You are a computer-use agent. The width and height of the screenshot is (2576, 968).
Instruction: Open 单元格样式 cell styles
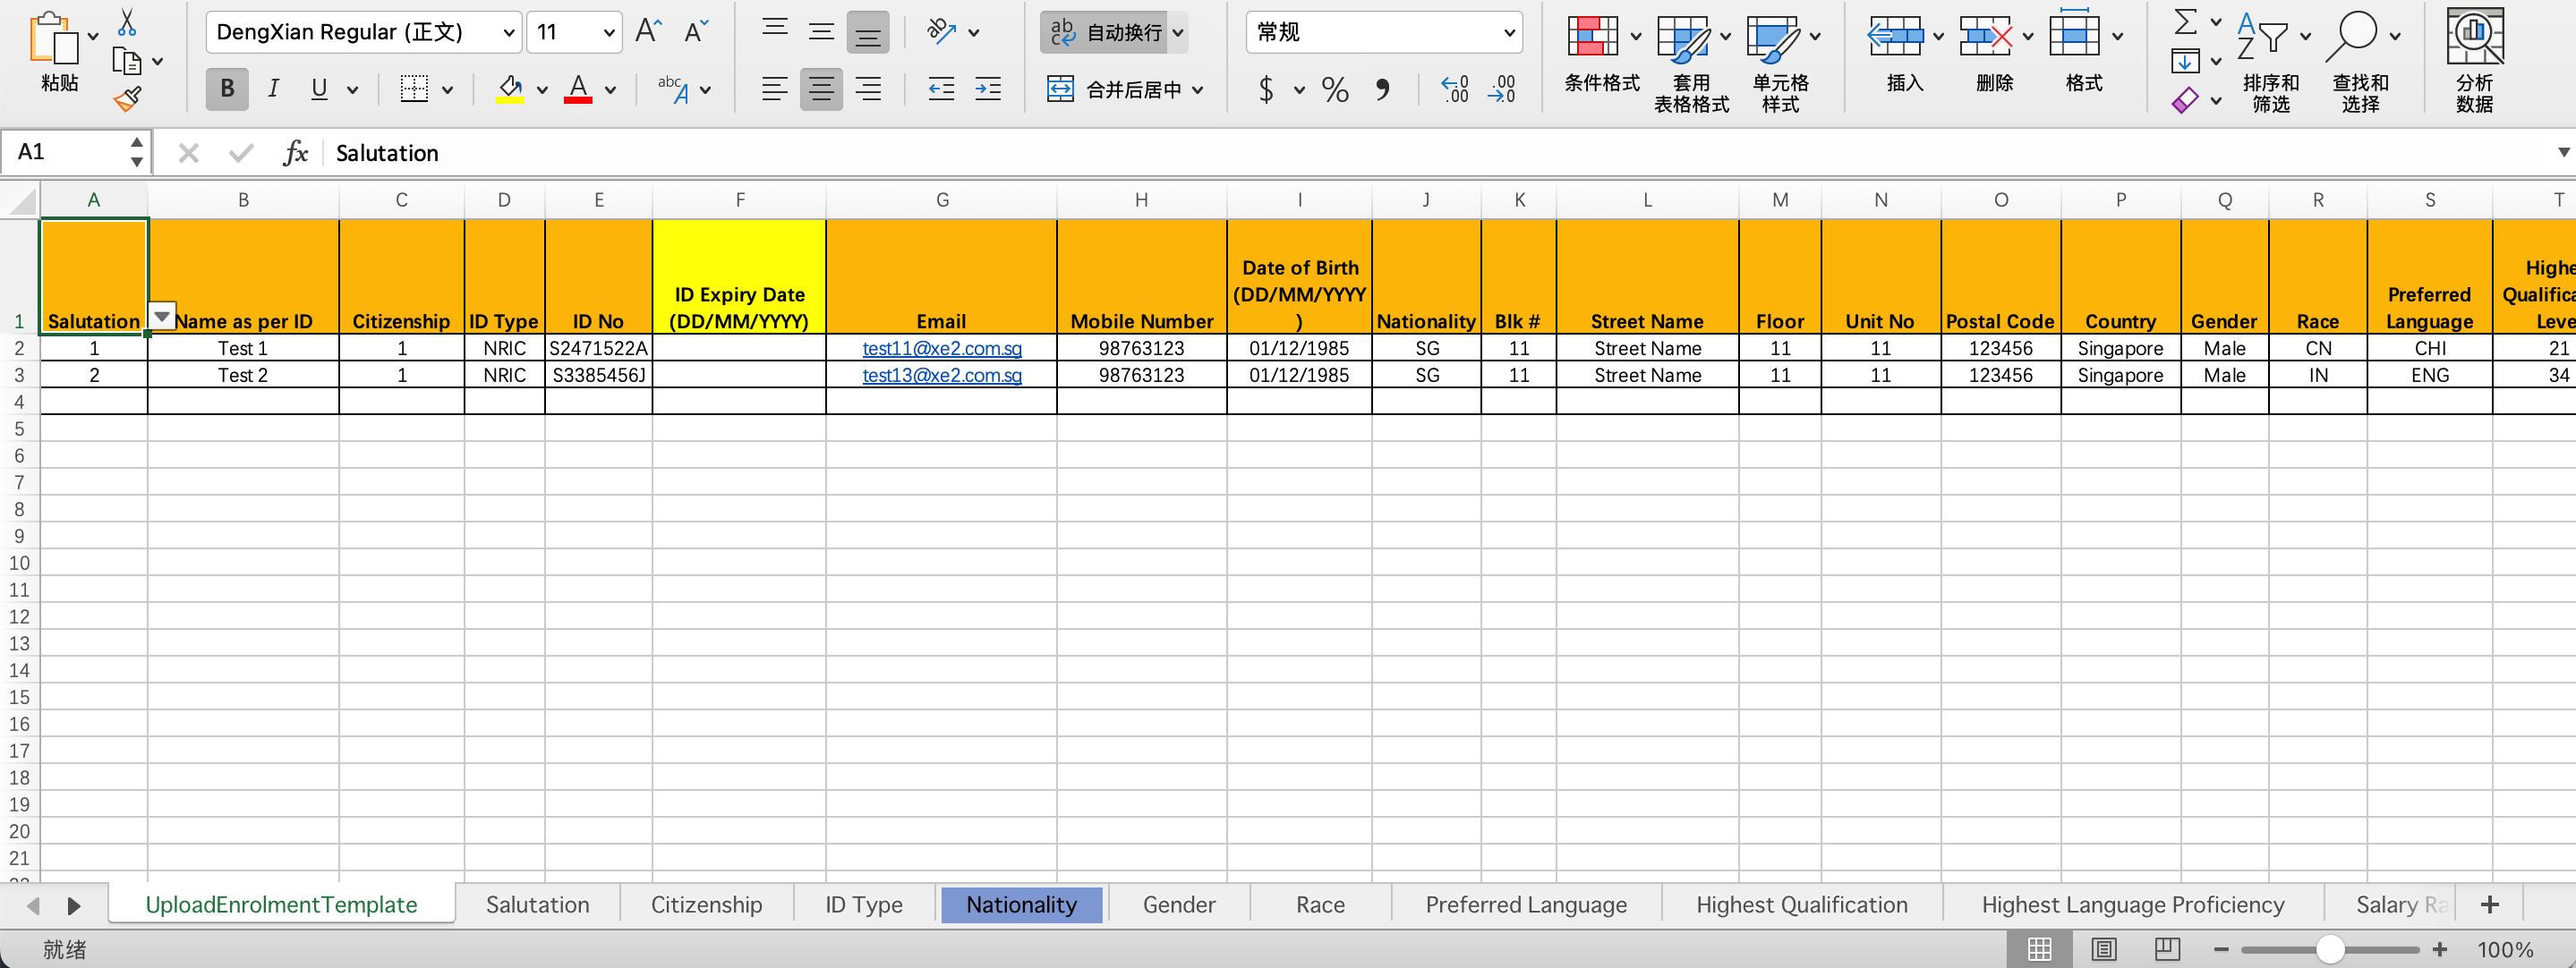[x=1781, y=64]
